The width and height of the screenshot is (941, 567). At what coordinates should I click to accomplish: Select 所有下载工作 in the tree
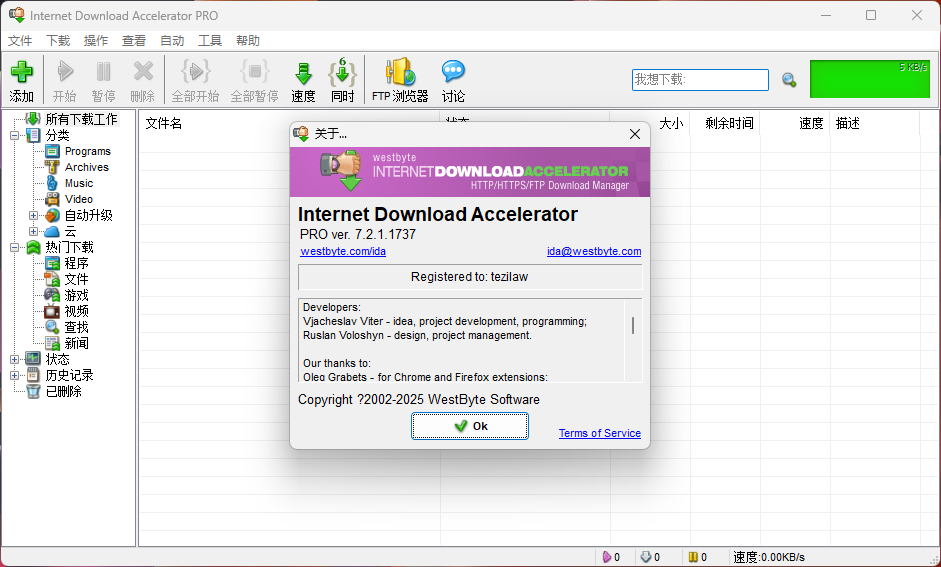pyautogui.click(x=81, y=119)
